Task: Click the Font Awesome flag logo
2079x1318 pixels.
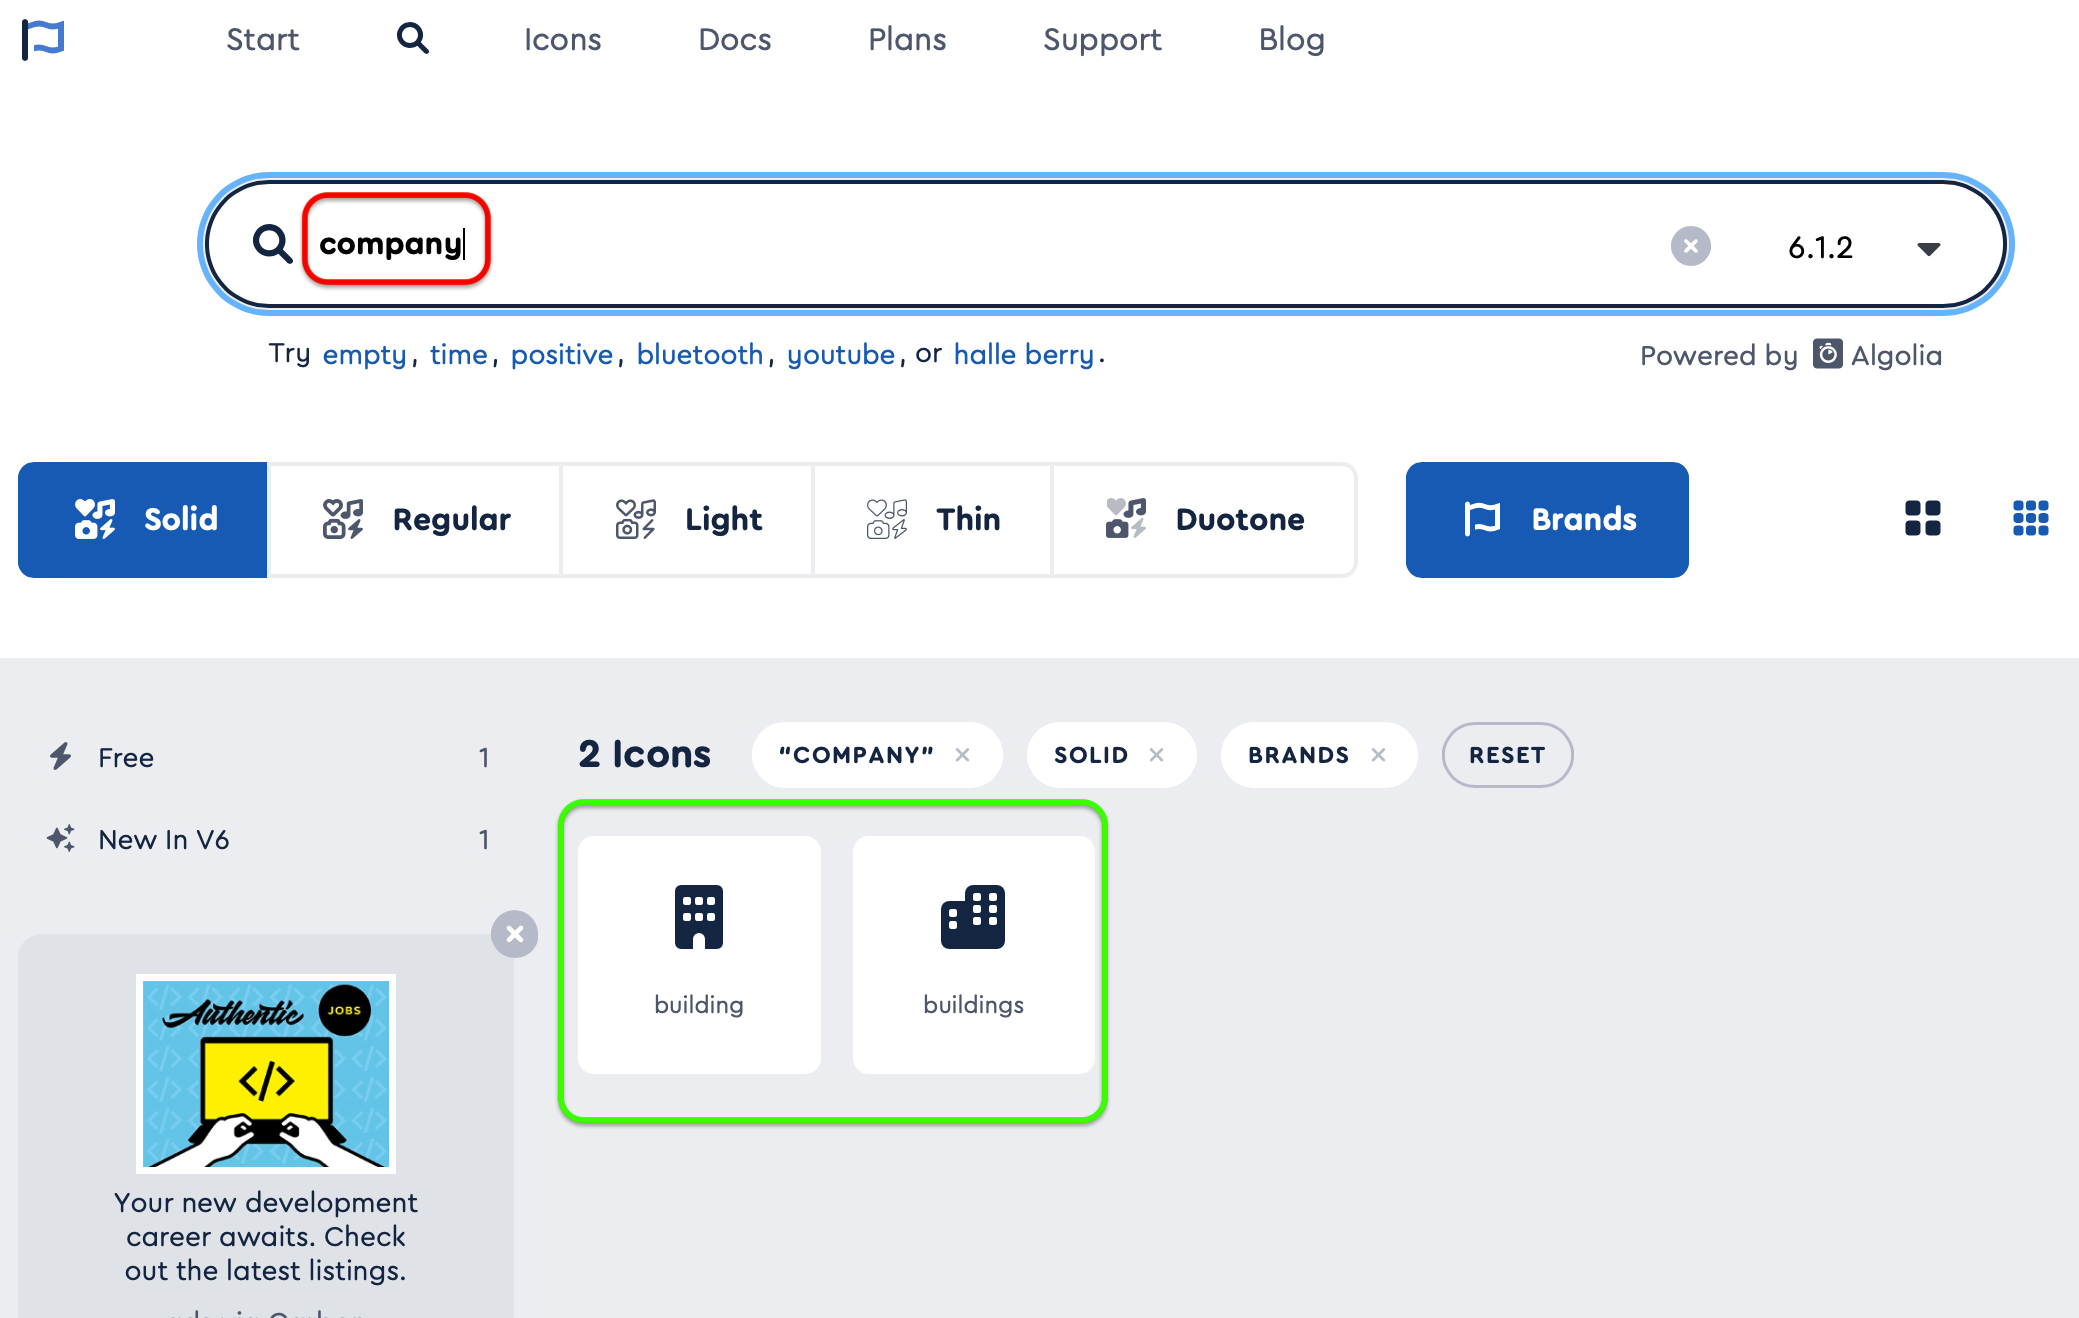Action: tap(43, 39)
